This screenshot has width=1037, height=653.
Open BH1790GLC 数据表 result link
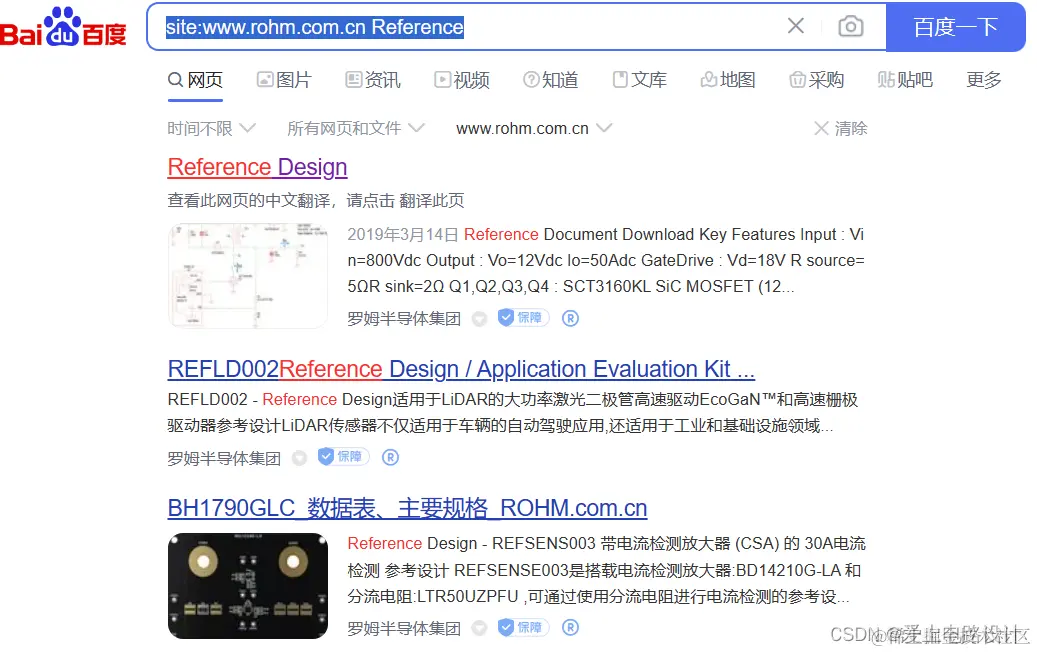pos(407,508)
